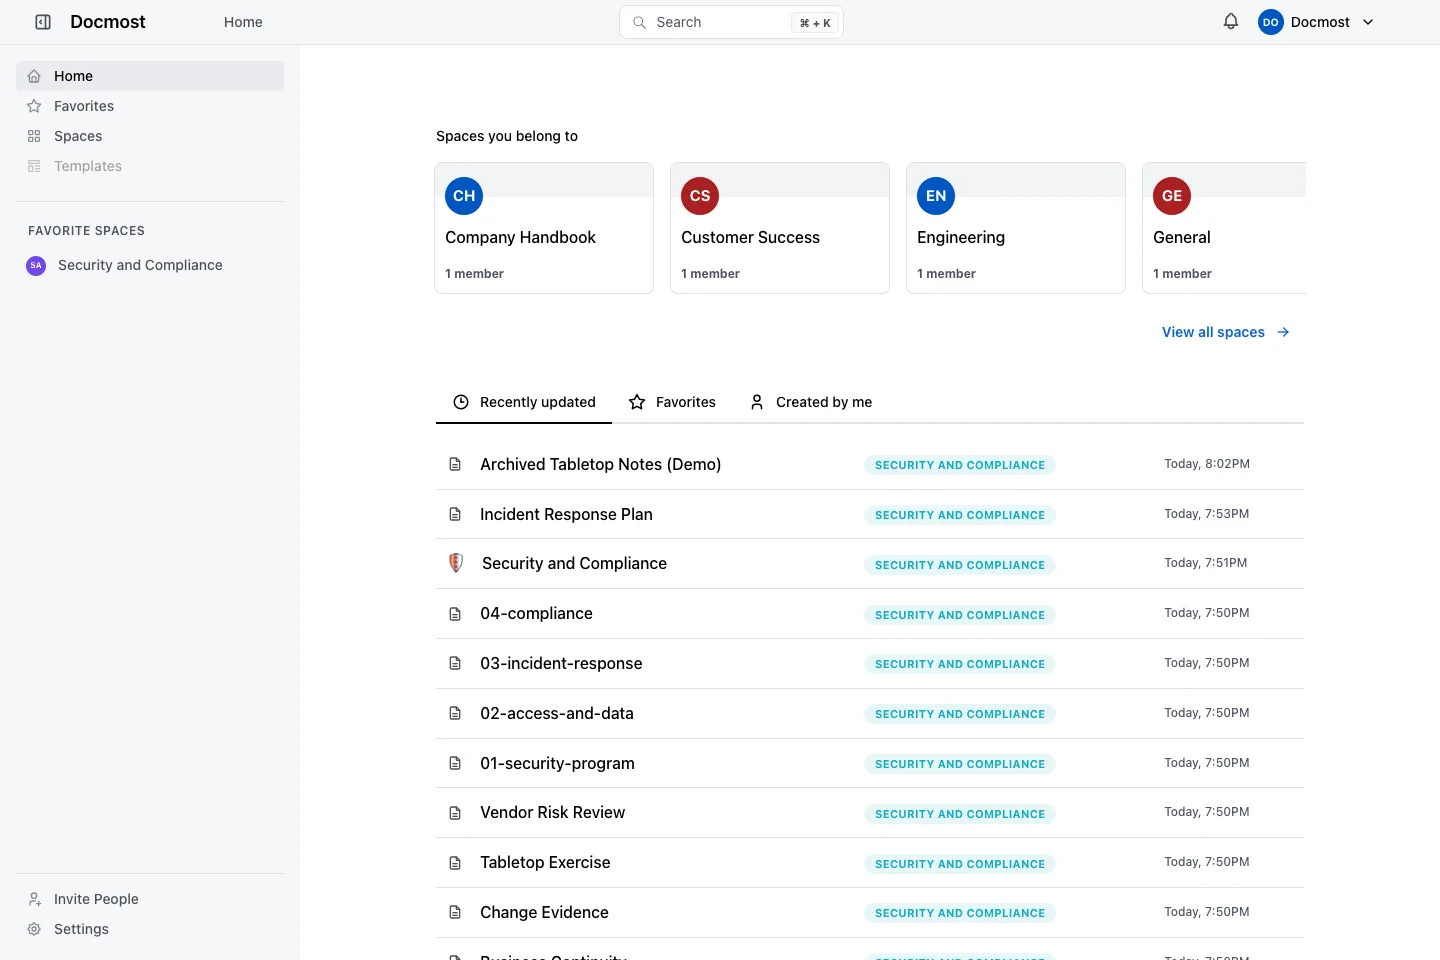Image resolution: width=1440 pixels, height=960 pixels.
Task: Expand the Docmost account dropdown chevron
Action: (x=1368, y=22)
